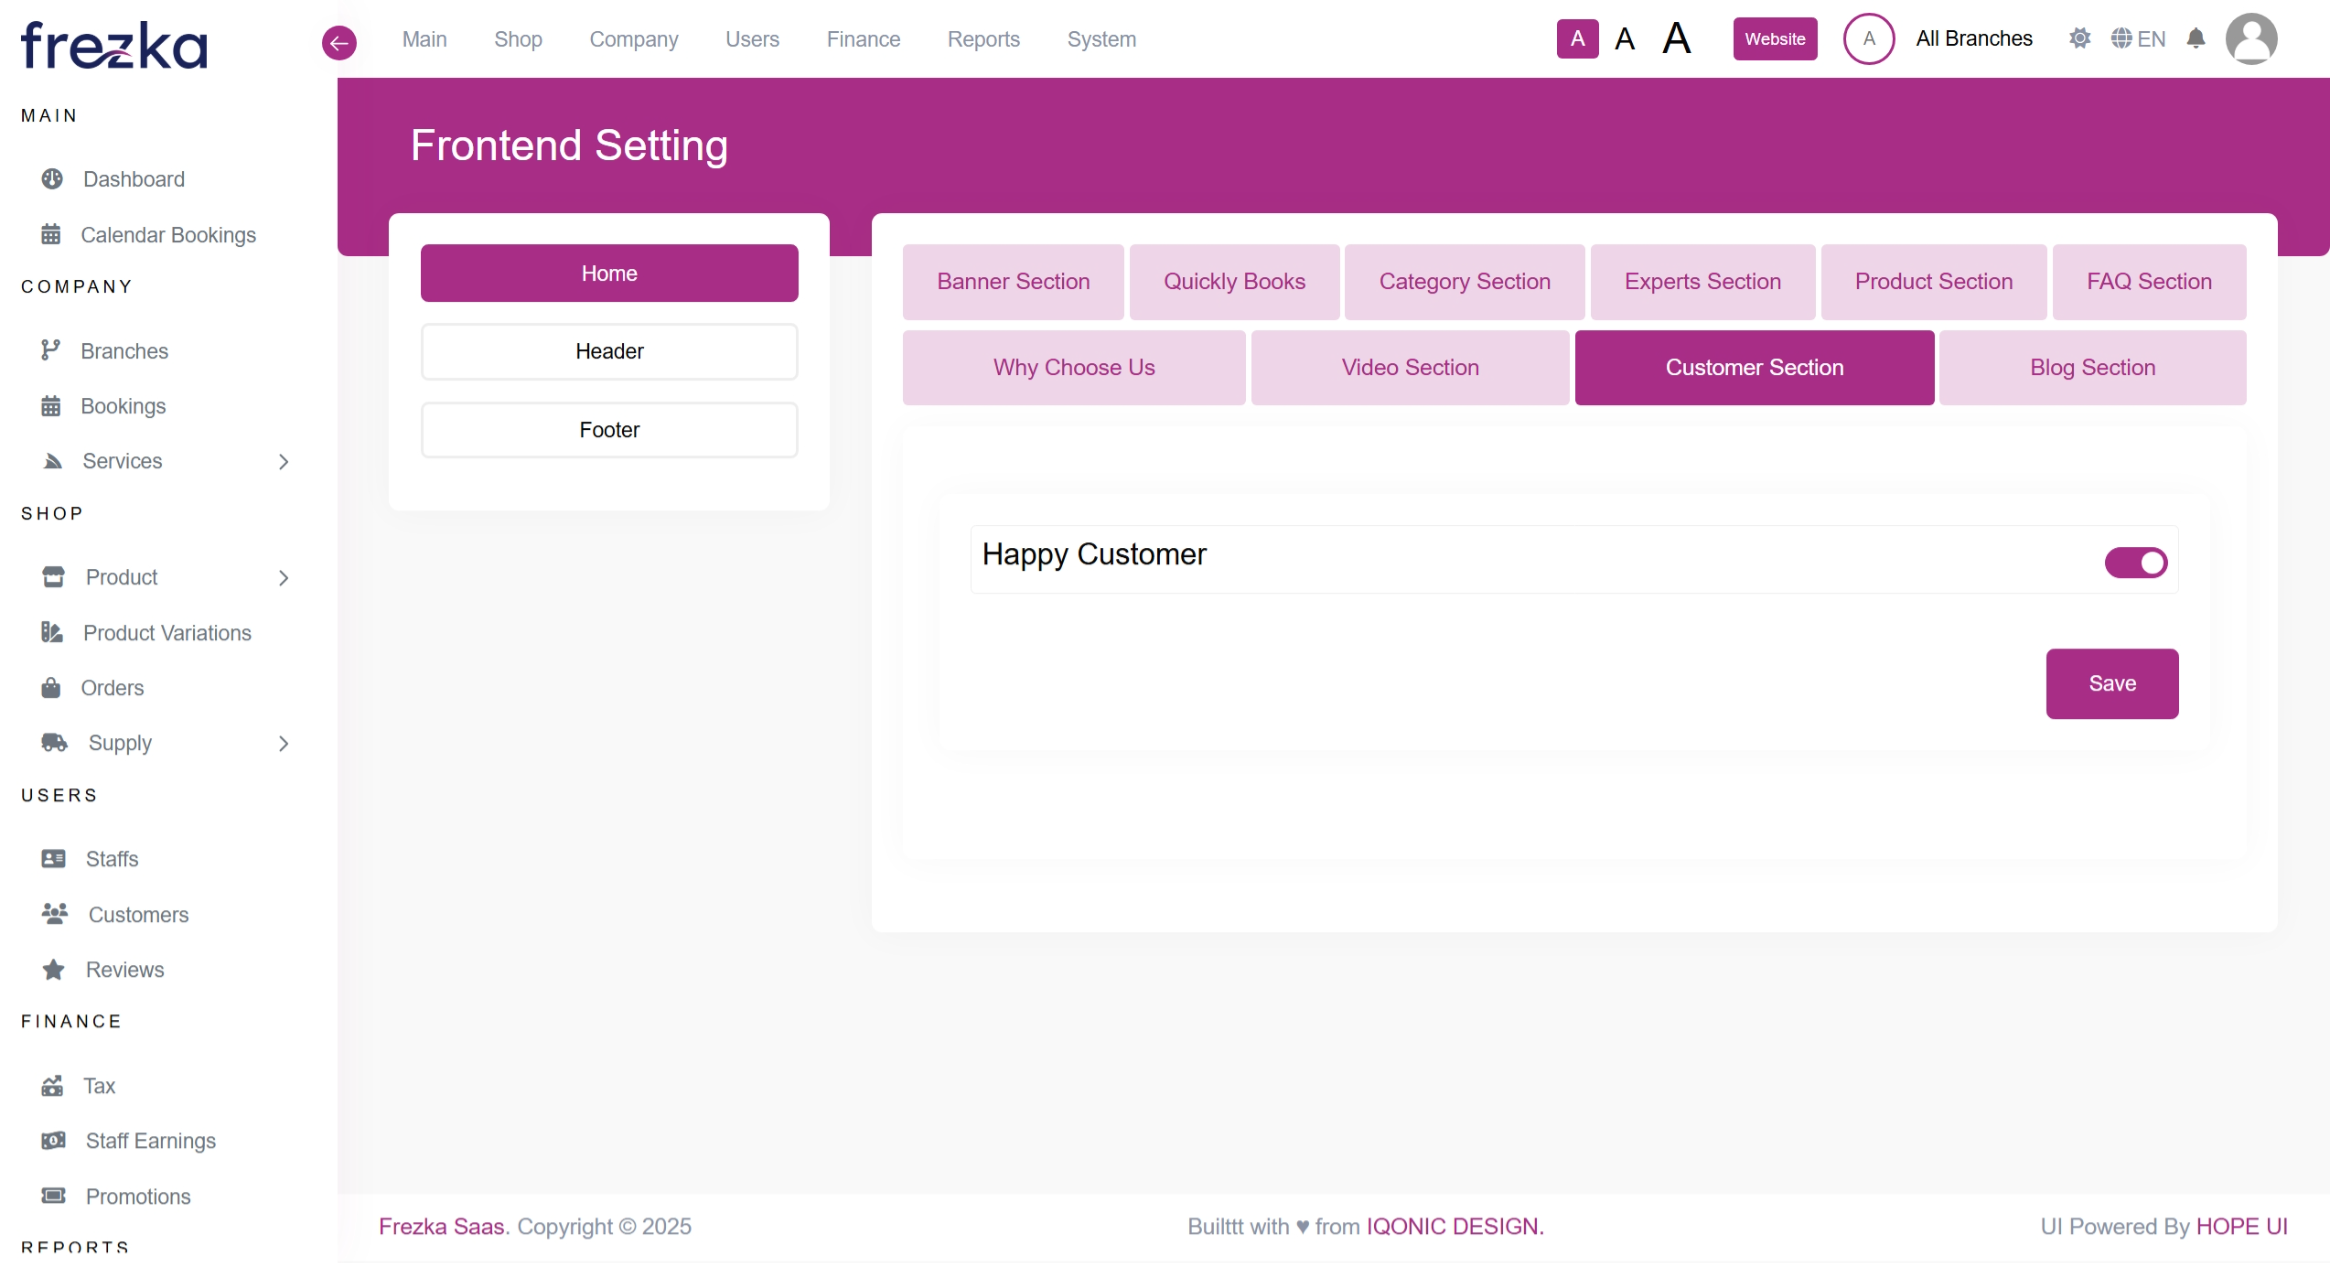The width and height of the screenshot is (2330, 1263).
Task: Toggle the Happy Customer switch
Action: (x=2135, y=563)
